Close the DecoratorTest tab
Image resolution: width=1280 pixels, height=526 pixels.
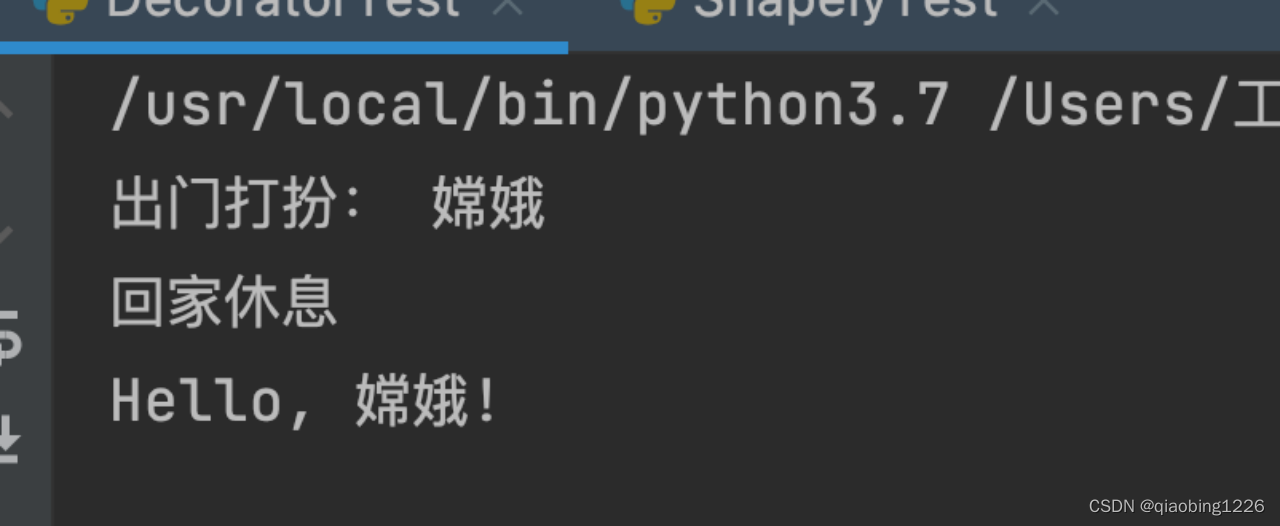click(508, 8)
